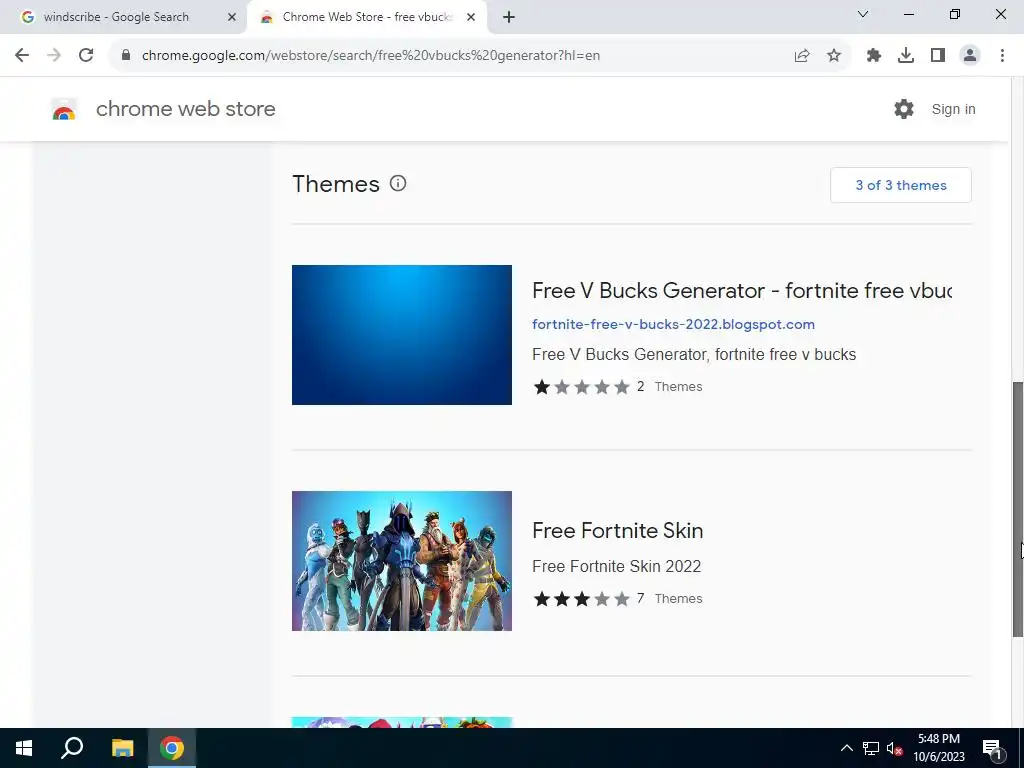Click the star rating of Free V Bucks Generator
The width and height of the screenshot is (1024, 768).
click(x=581, y=387)
